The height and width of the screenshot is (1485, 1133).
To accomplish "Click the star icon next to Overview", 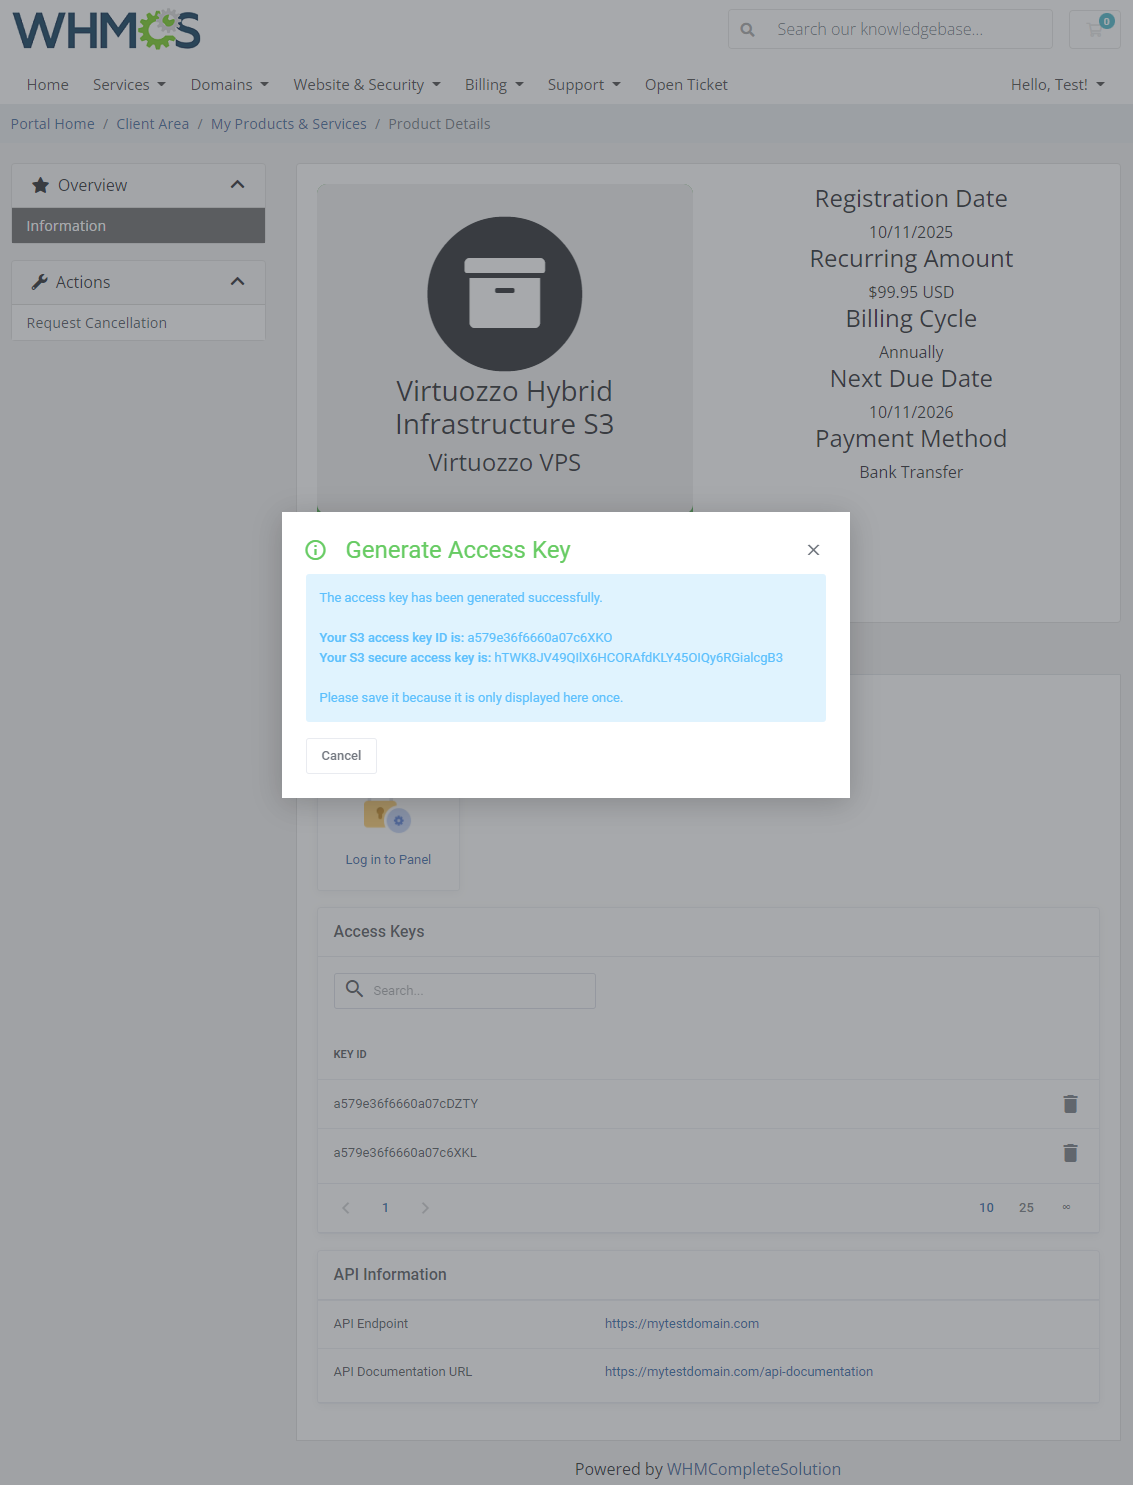I will coord(41,184).
